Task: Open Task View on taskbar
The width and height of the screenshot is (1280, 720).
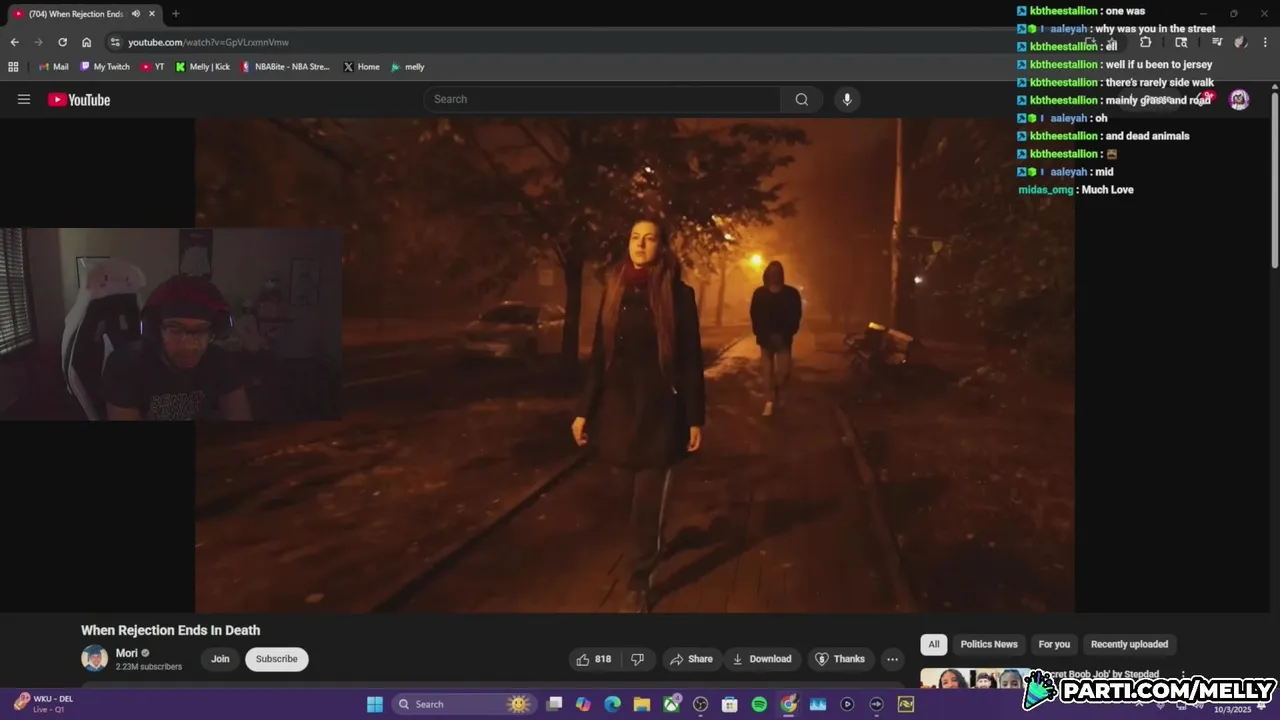Action: point(554,704)
